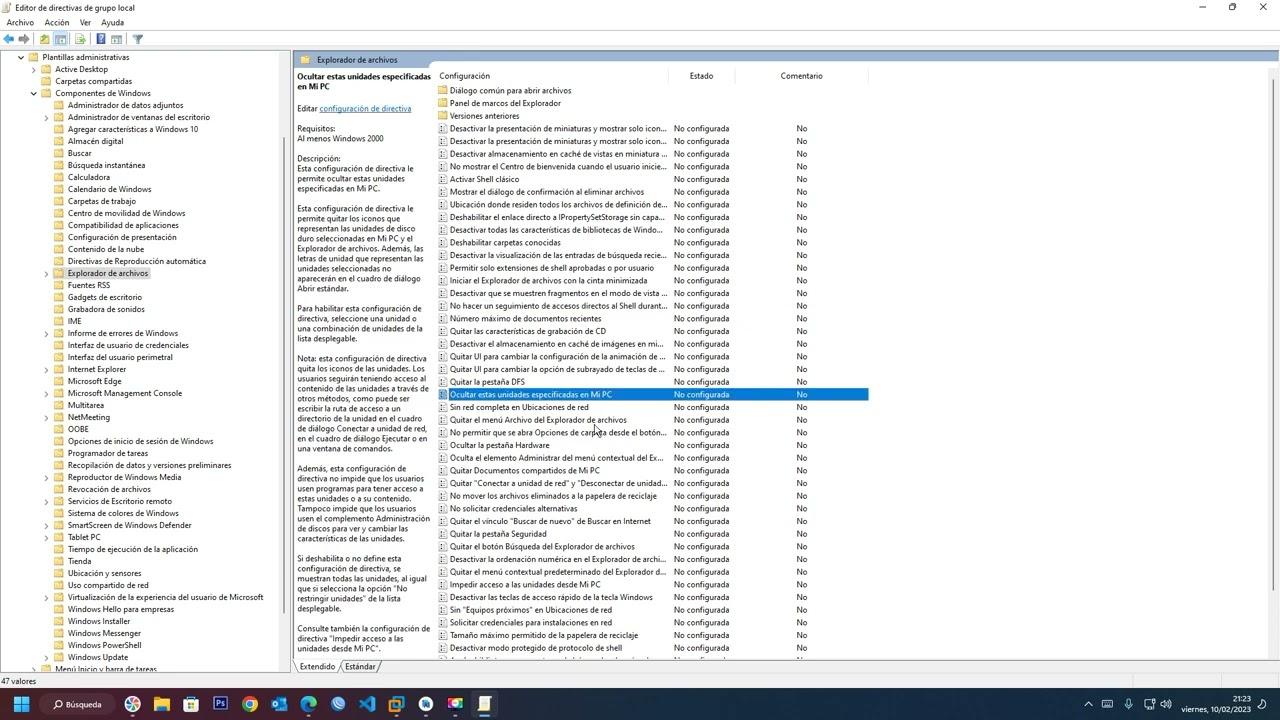Image resolution: width=1280 pixels, height=720 pixels.
Task: Select 'No solicitar credenciales alternativas' policy
Action: tap(513, 509)
